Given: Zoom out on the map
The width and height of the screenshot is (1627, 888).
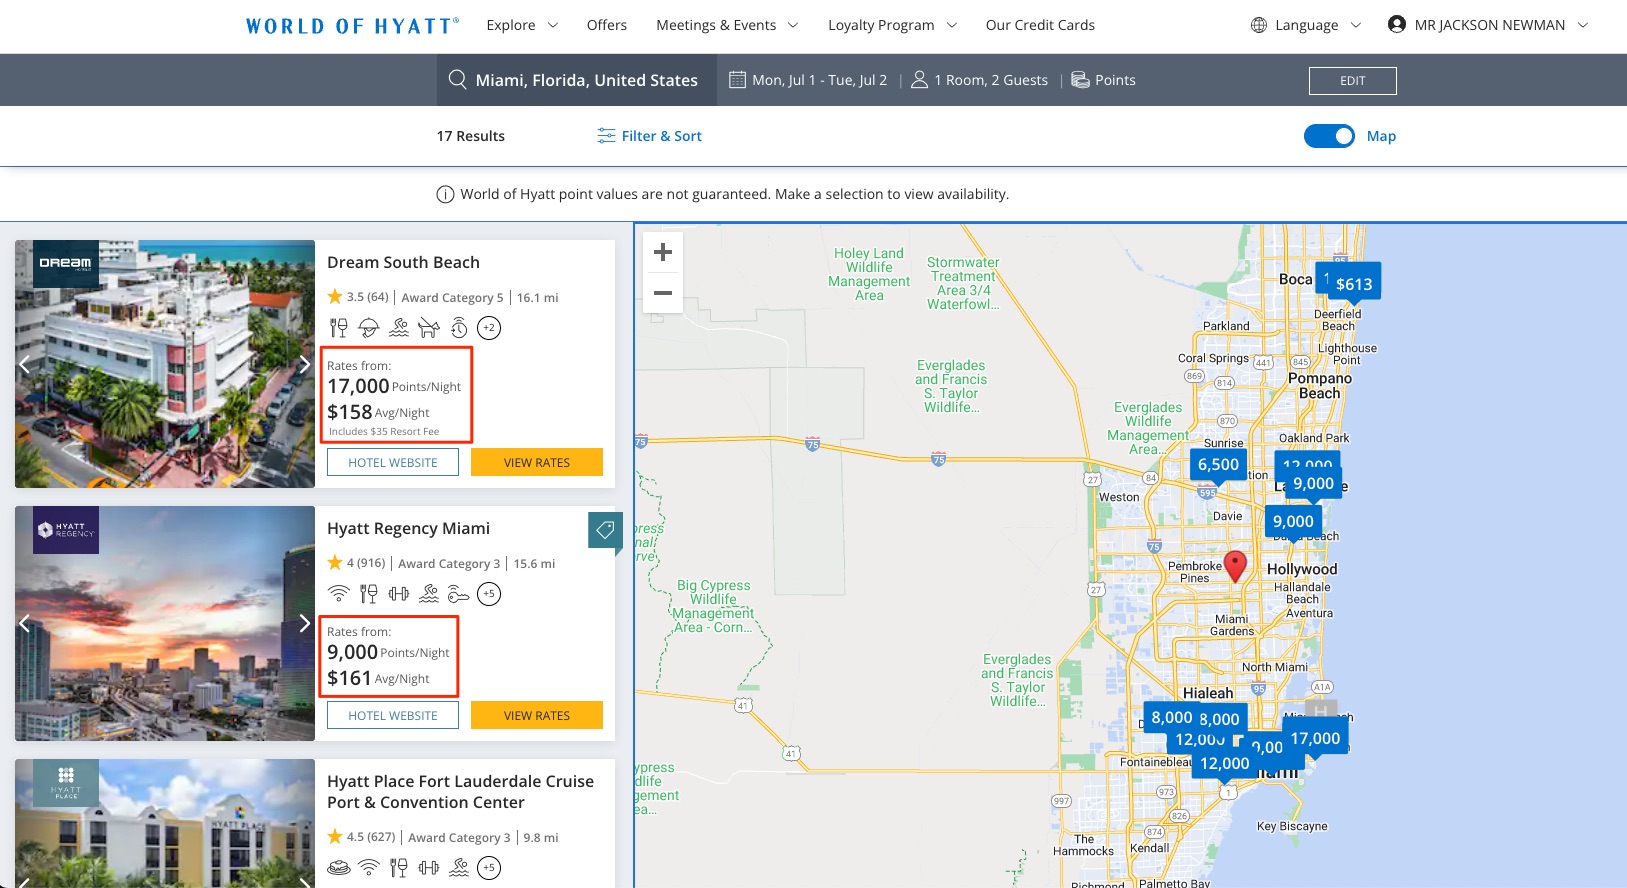Looking at the screenshot, I should [x=663, y=293].
